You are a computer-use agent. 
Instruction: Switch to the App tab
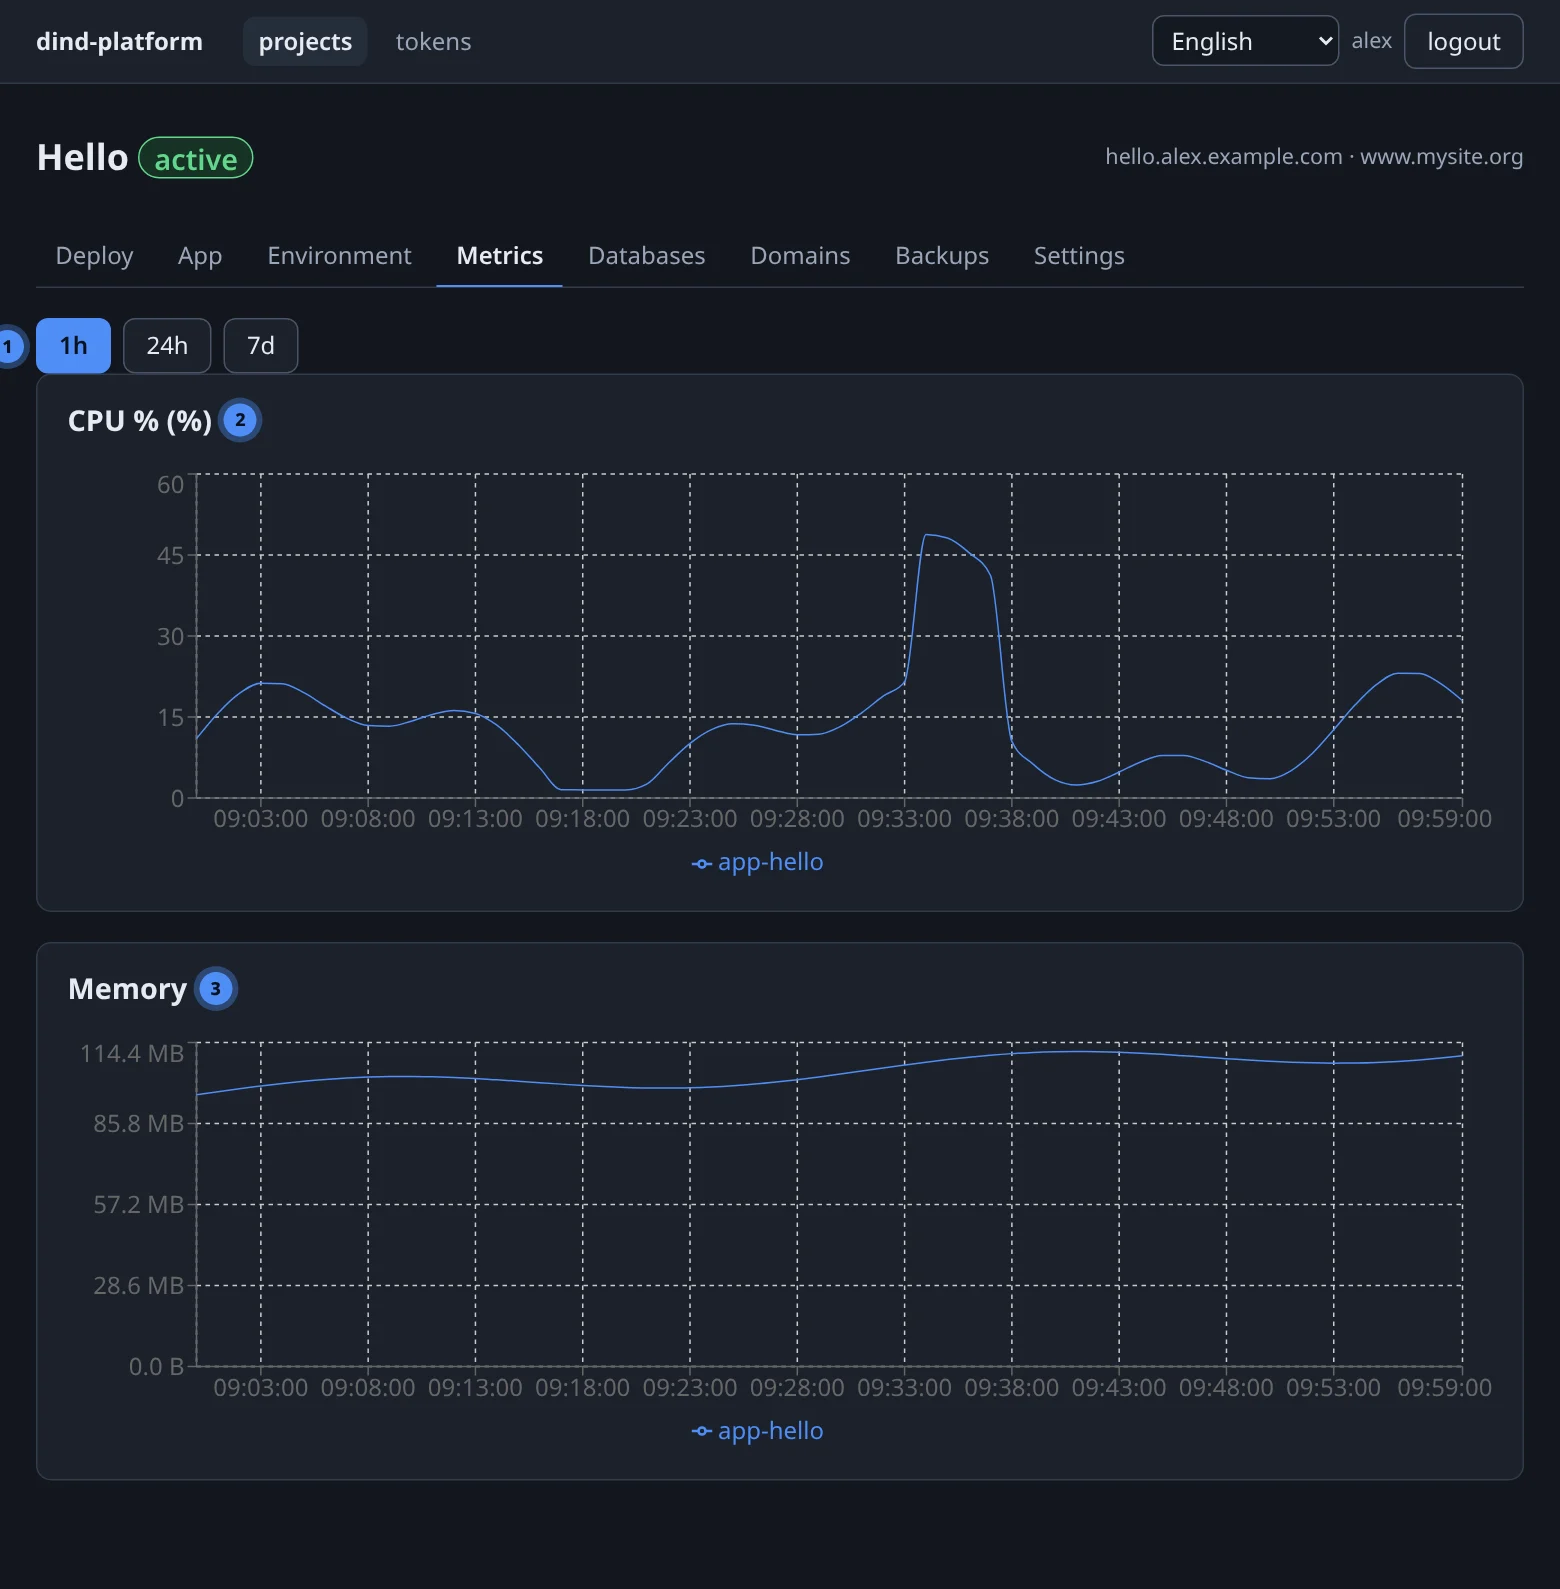pyautogui.click(x=200, y=256)
